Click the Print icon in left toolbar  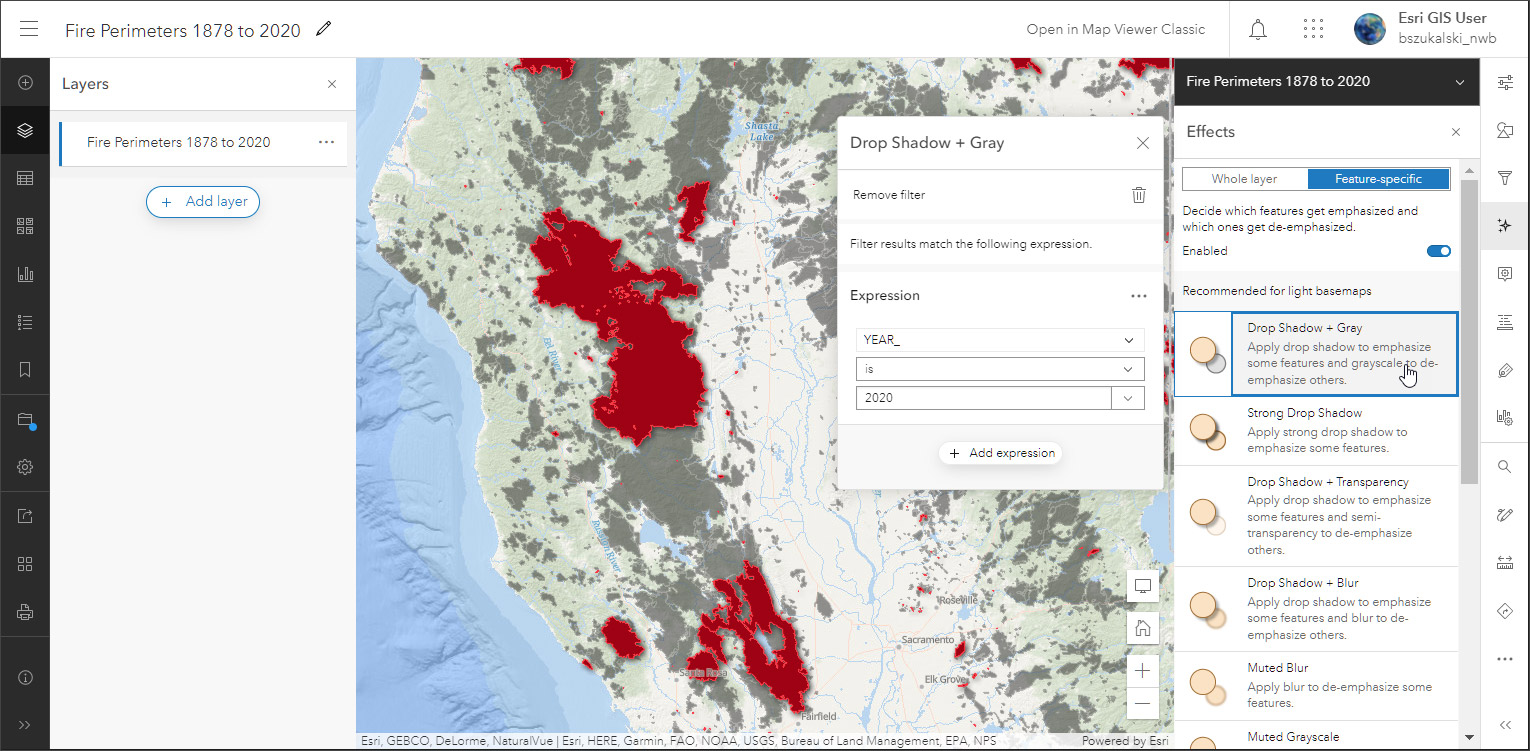coord(26,612)
